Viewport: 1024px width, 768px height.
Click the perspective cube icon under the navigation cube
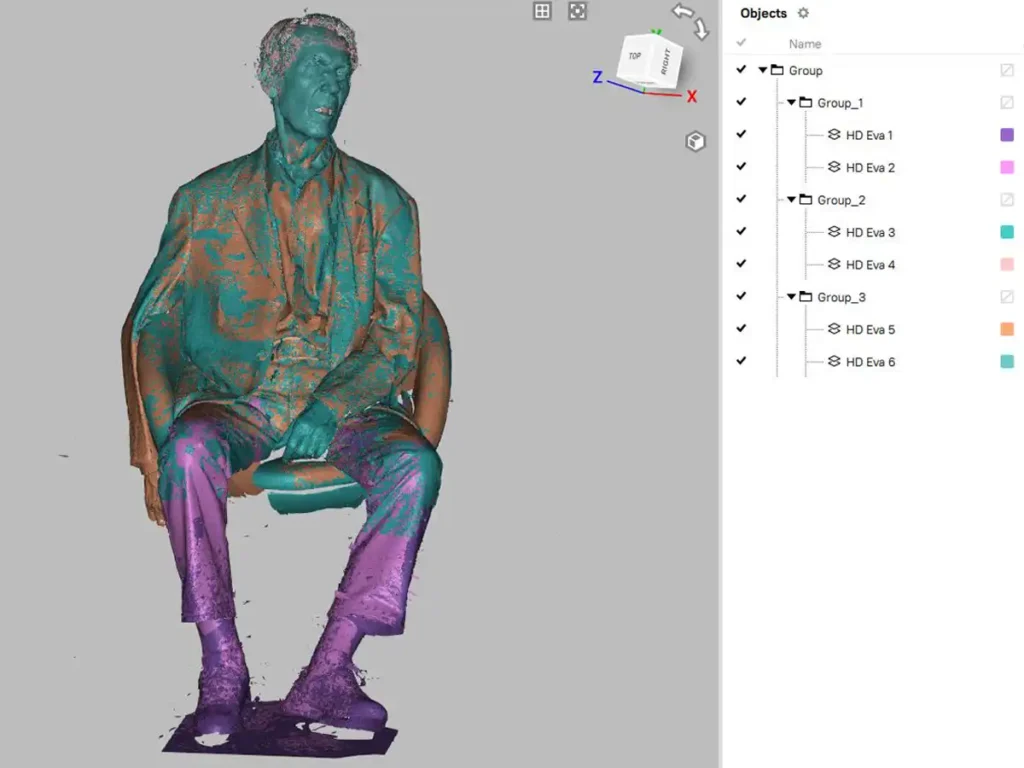(x=696, y=141)
